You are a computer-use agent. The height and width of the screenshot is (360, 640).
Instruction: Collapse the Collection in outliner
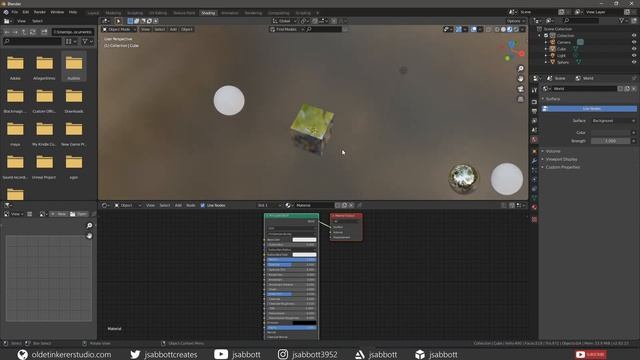[540, 36]
